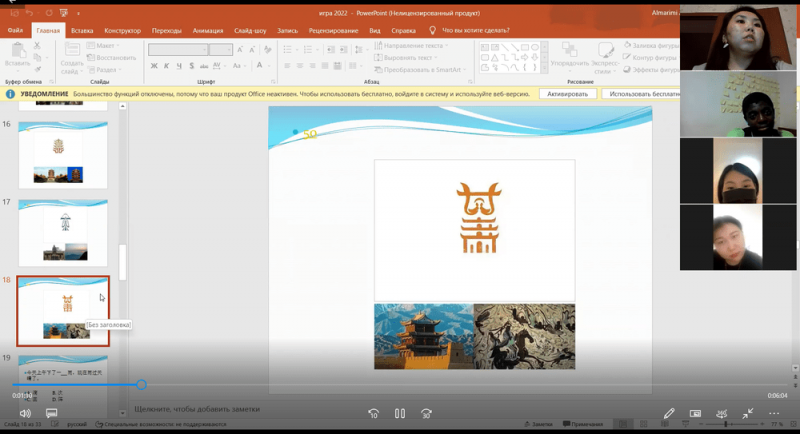Pause the video playback
This screenshot has height=434, width=800.
click(400, 414)
